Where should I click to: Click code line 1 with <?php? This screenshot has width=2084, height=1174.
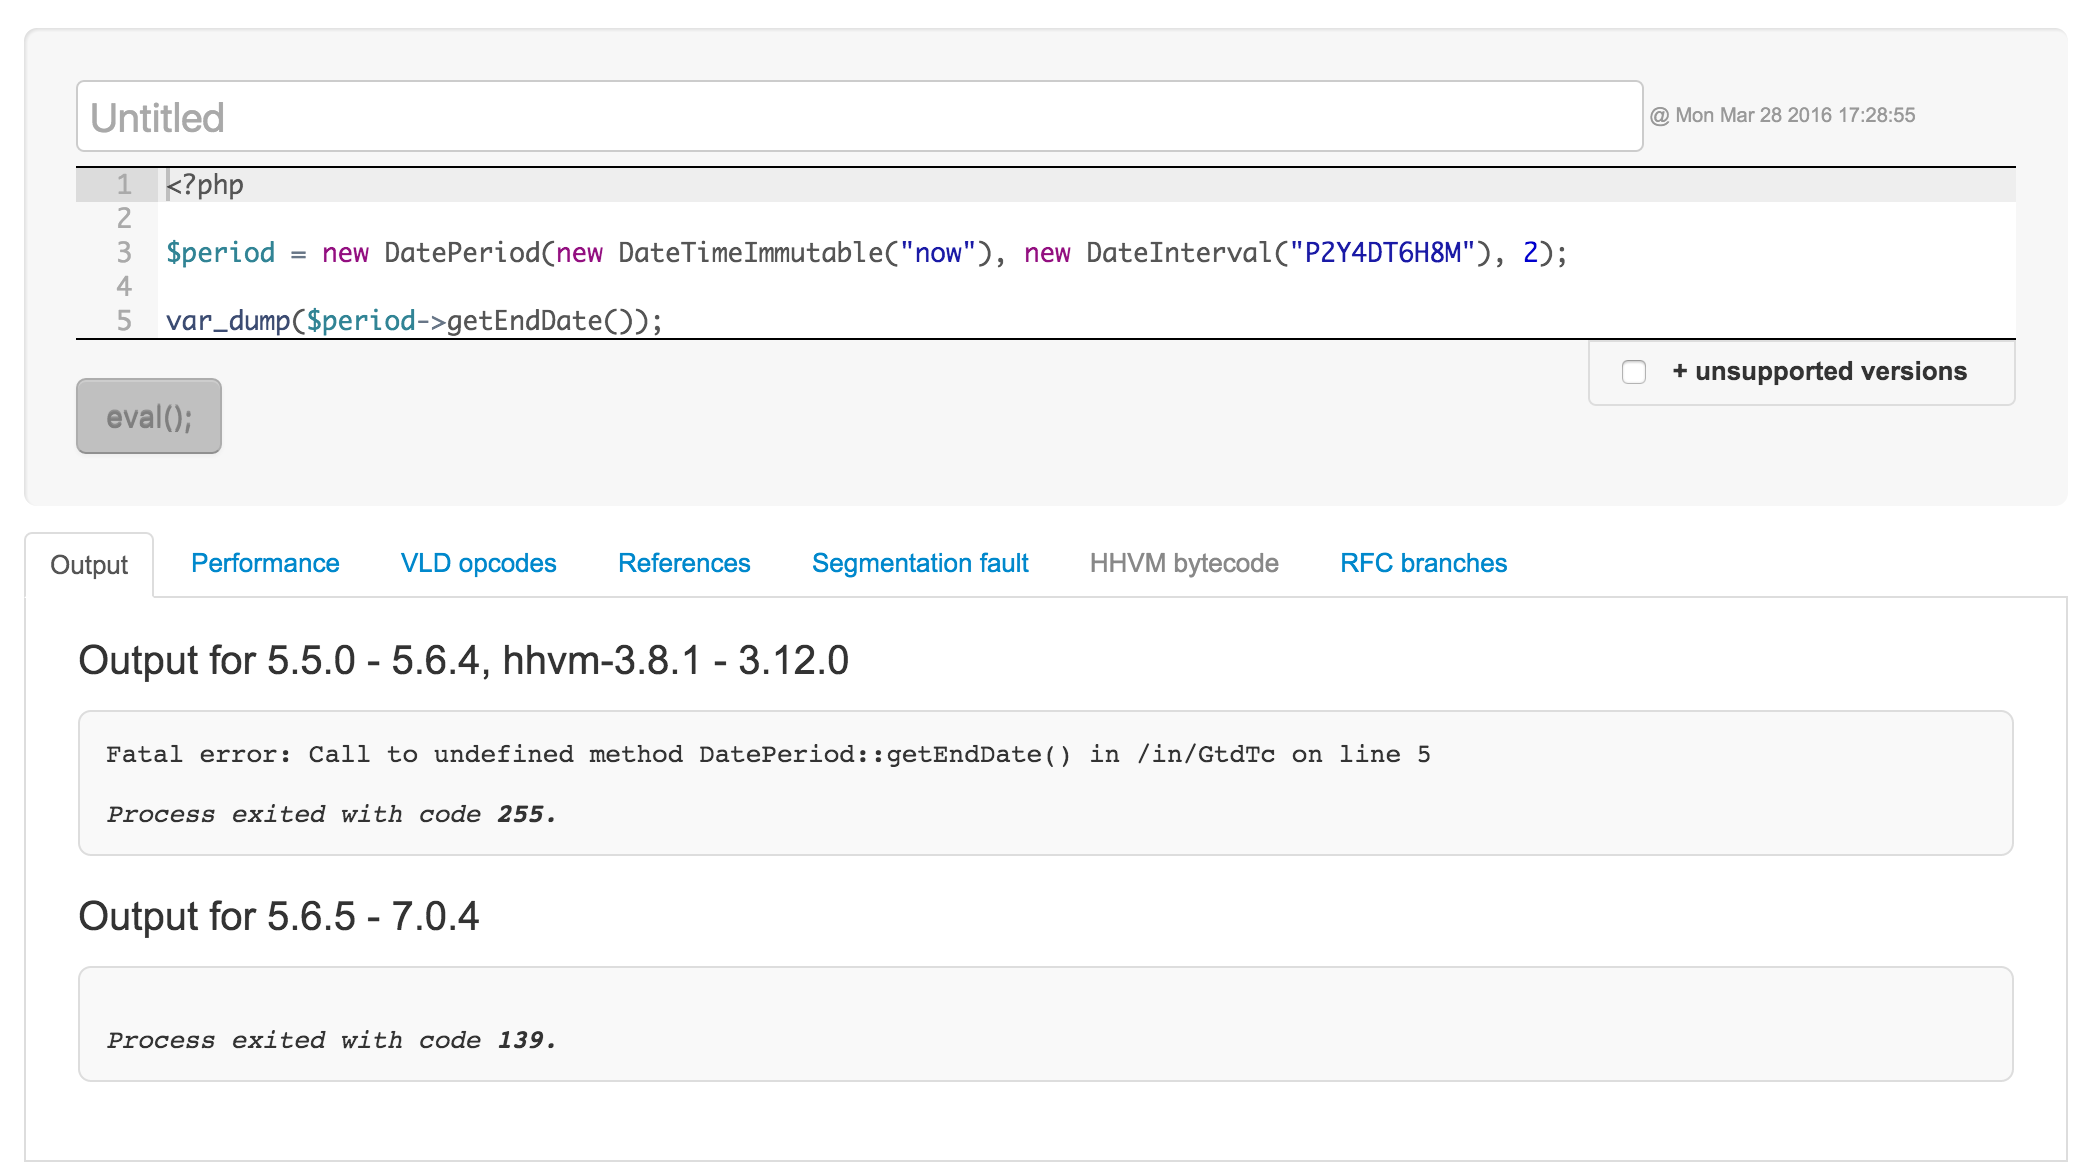click(1046, 185)
